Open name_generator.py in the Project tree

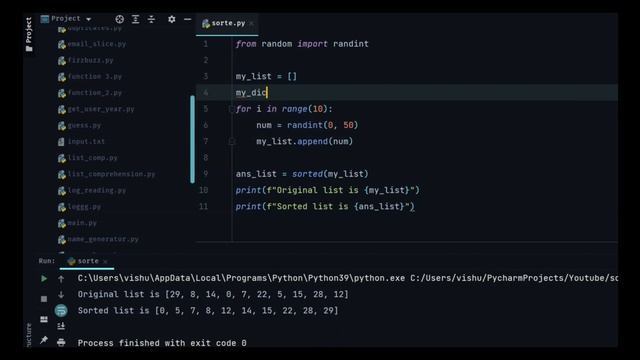tap(98, 239)
